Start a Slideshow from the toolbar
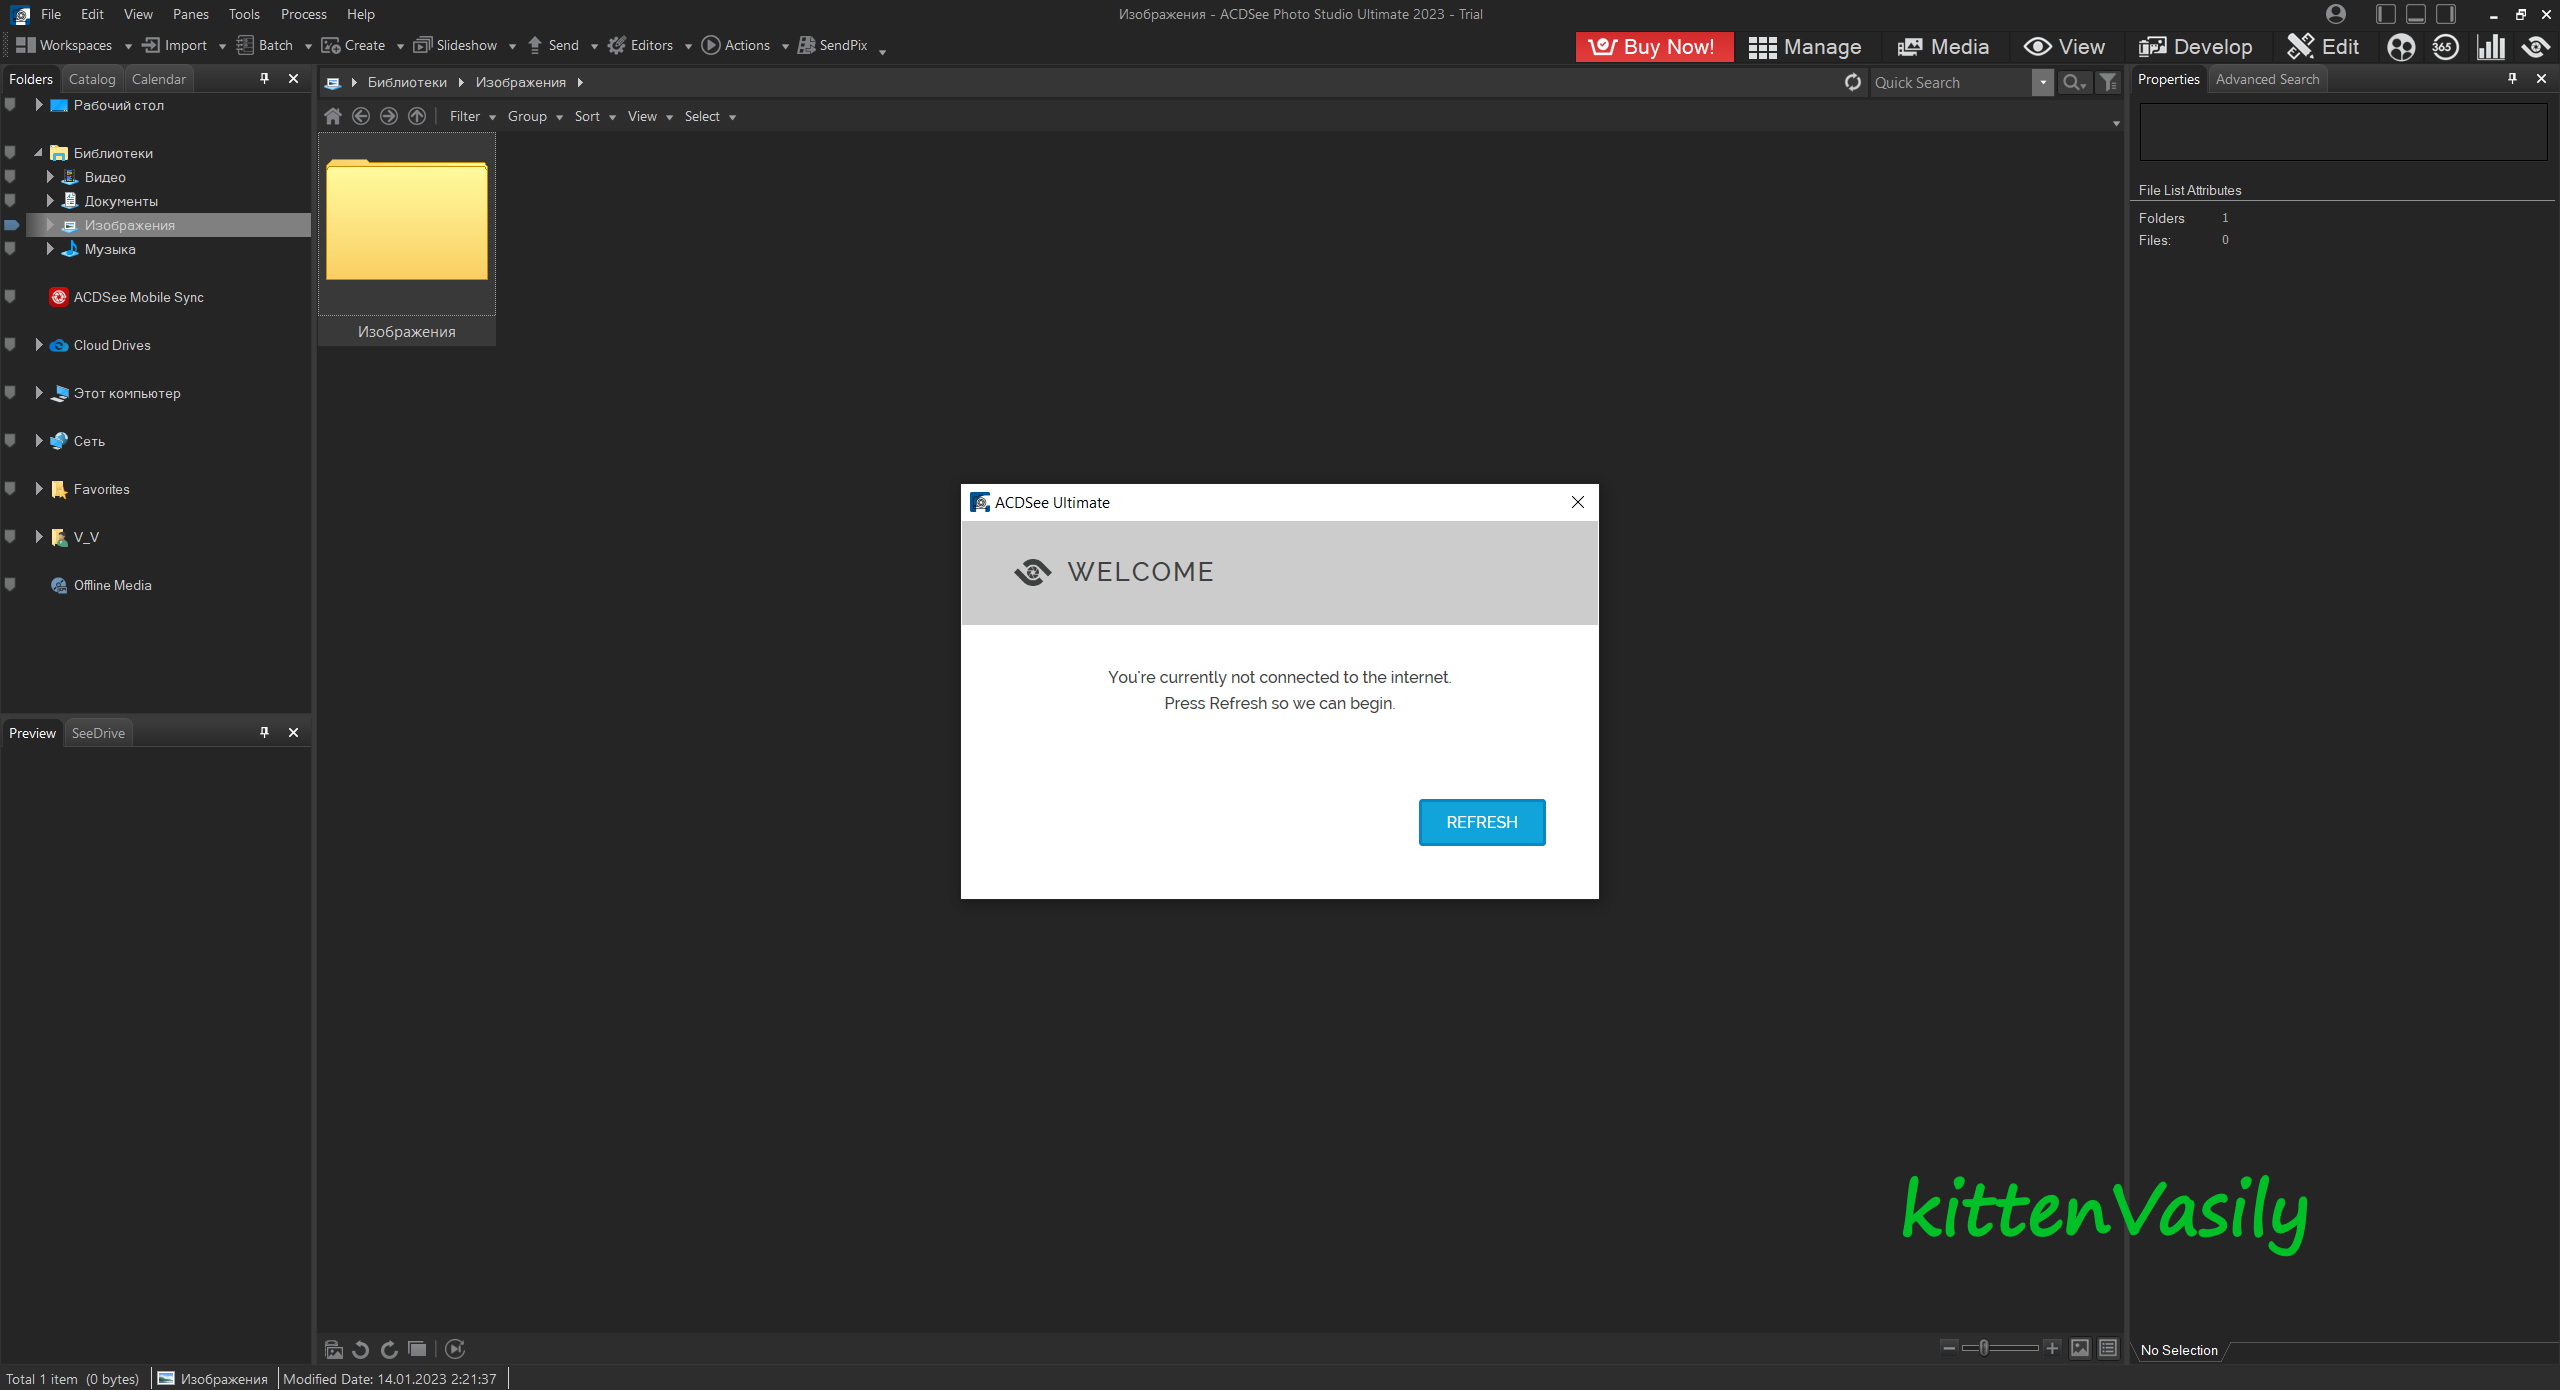The height and width of the screenshot is (1390, 2560). pyautogui.click(x=455, y=46)
